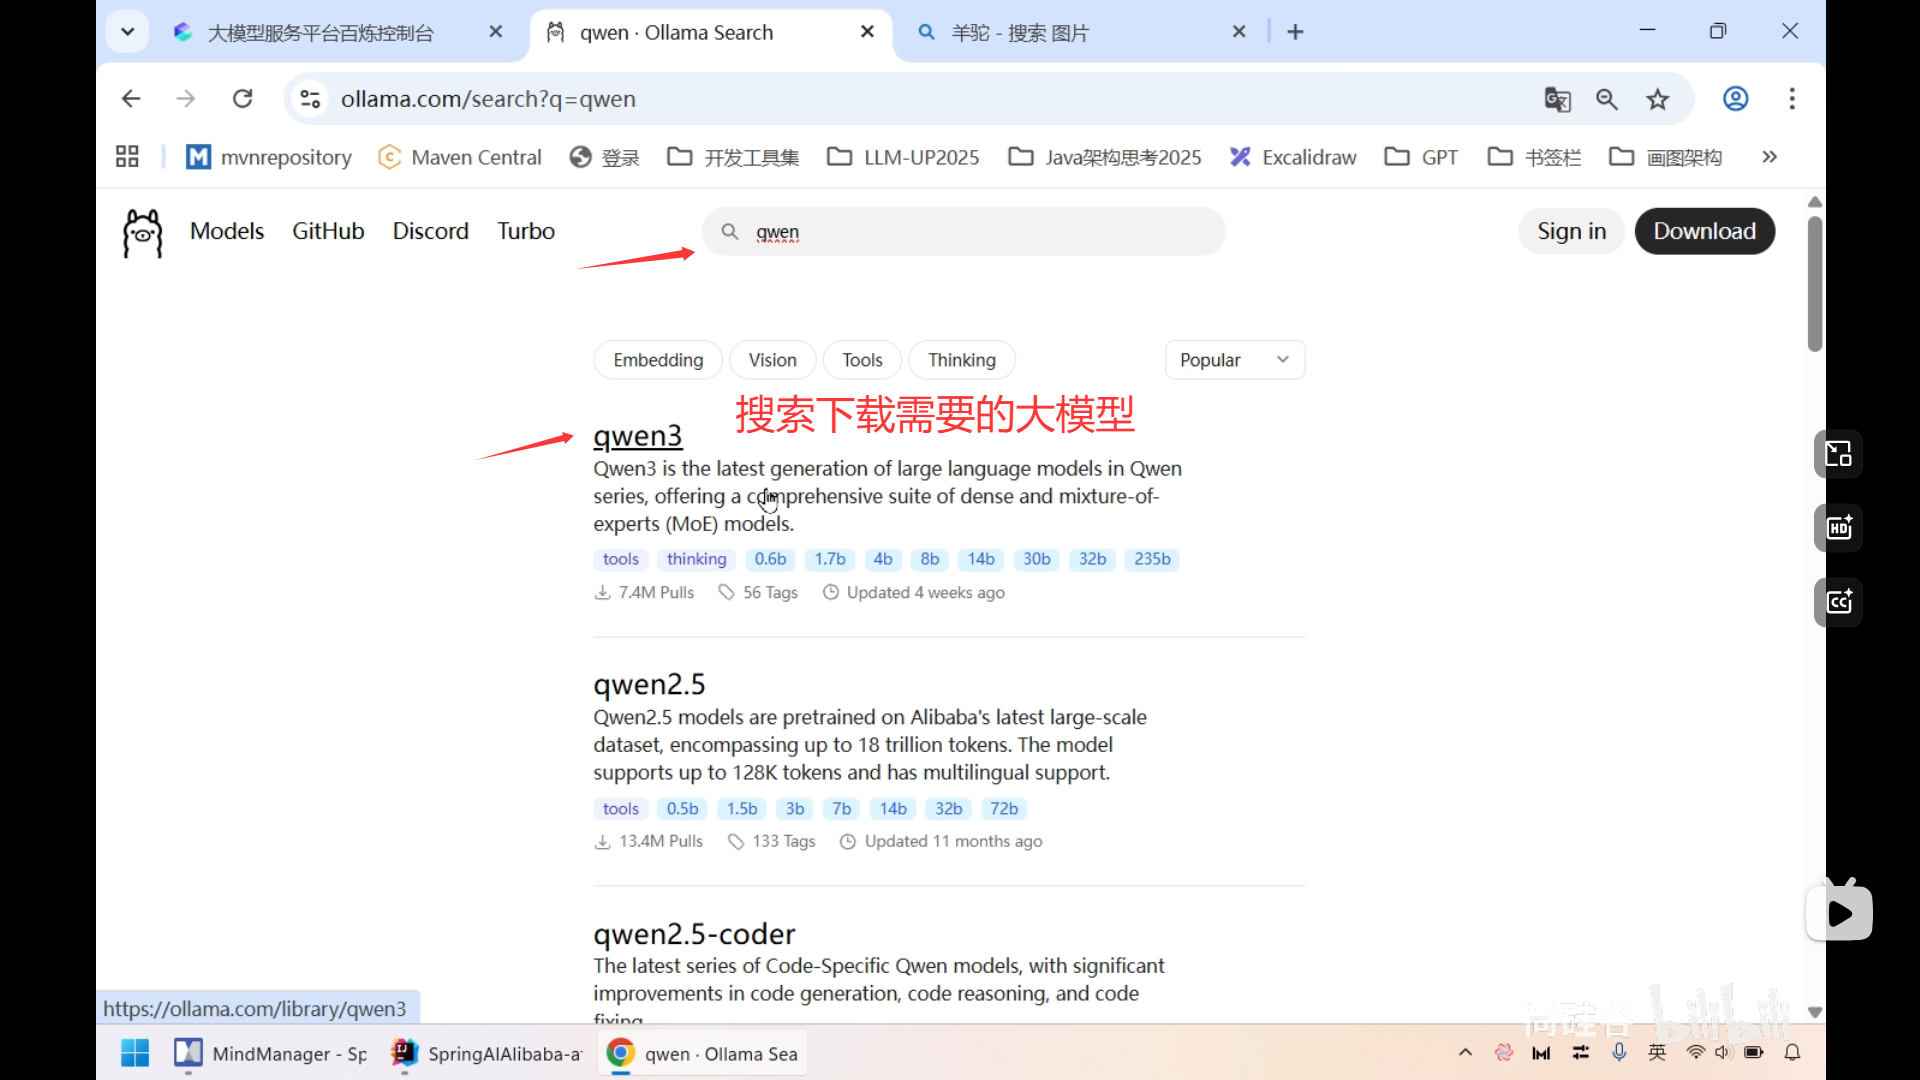
Task: Open the browser profile avatar icon
Action: click(1735, 98)
